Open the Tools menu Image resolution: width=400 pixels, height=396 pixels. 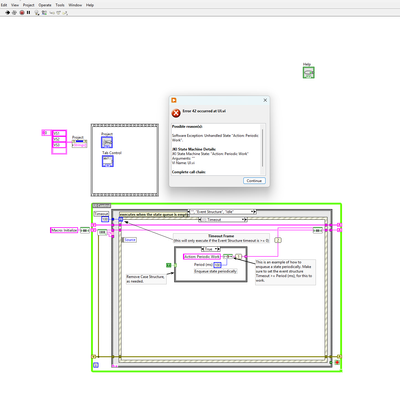click(x=60, y=5)
